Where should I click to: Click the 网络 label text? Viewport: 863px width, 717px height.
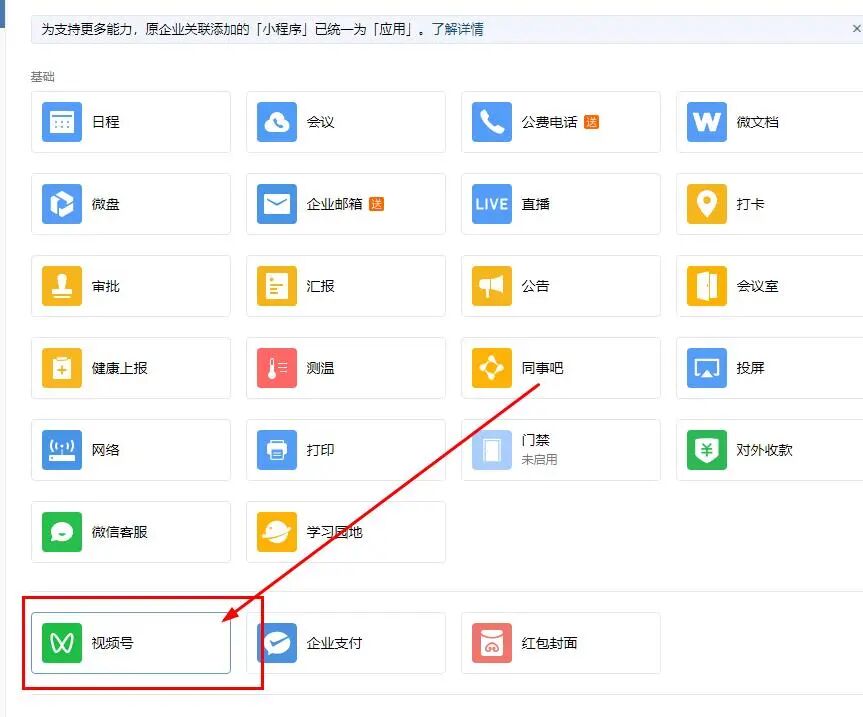(x=106, y=450)
